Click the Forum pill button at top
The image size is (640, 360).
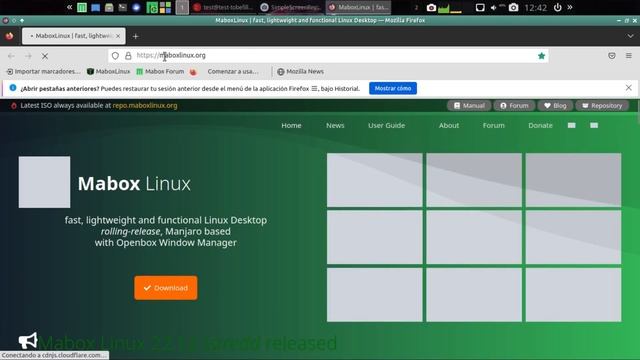click(514, 106)
